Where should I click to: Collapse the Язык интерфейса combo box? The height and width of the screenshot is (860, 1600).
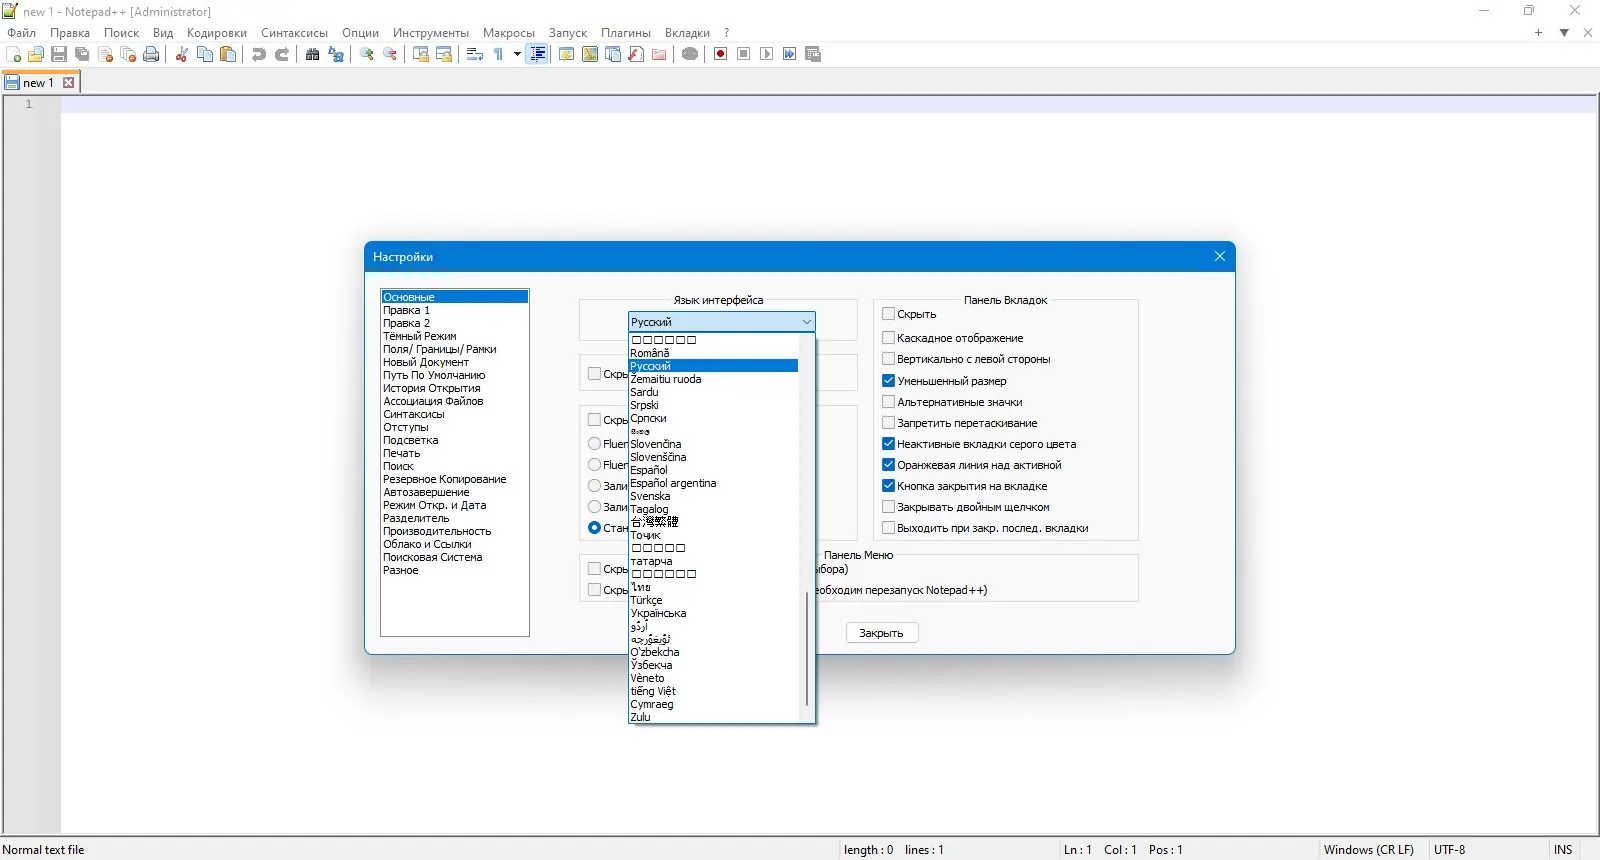click(x=806, y=322)
